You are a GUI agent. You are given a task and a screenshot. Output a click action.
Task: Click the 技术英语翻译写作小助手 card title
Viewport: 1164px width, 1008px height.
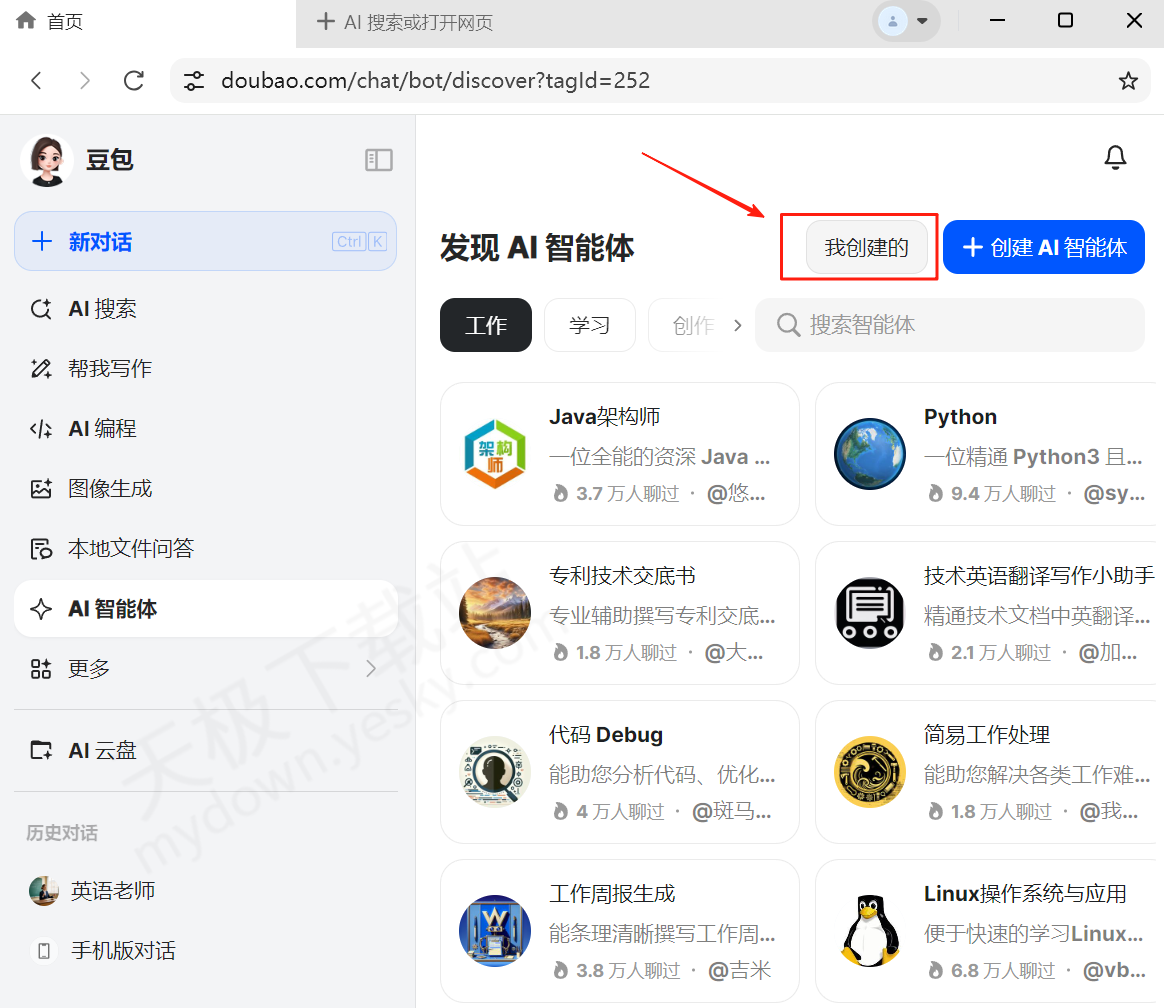pyautogui.click(x=1039, y=575)
